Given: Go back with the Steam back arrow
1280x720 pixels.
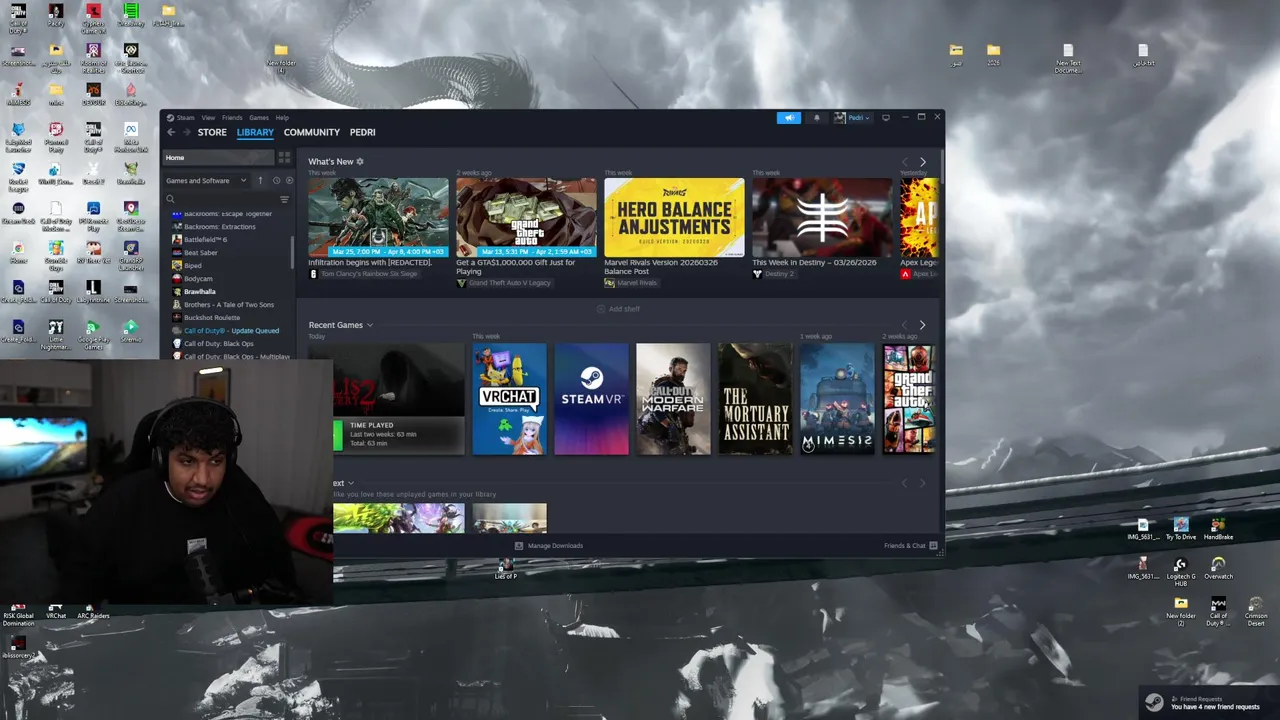Looking at the screenshot, I should [171, 132].
